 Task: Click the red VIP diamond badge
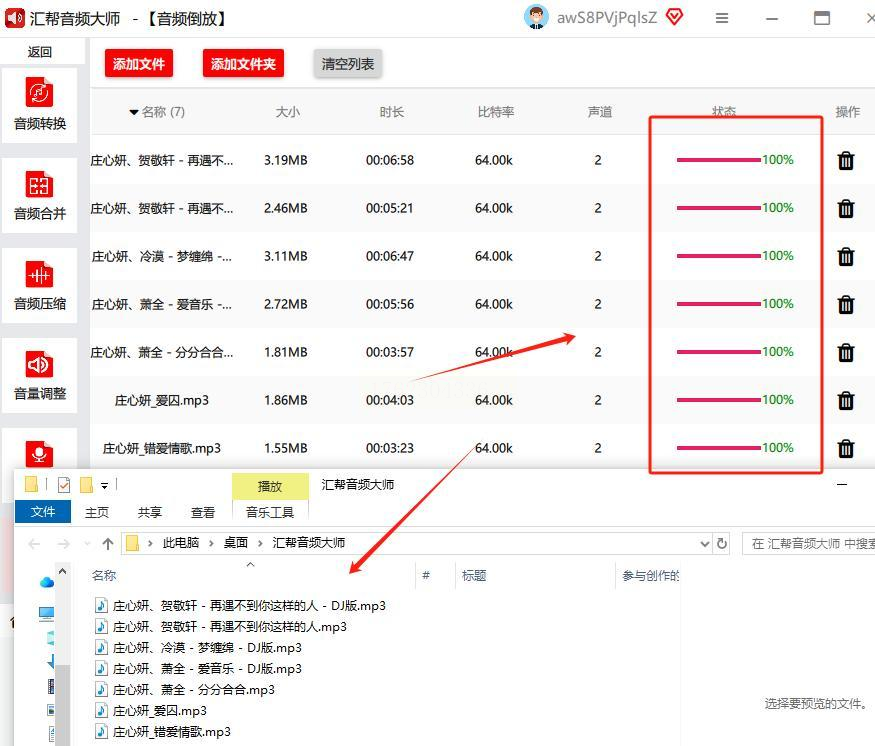674,17
